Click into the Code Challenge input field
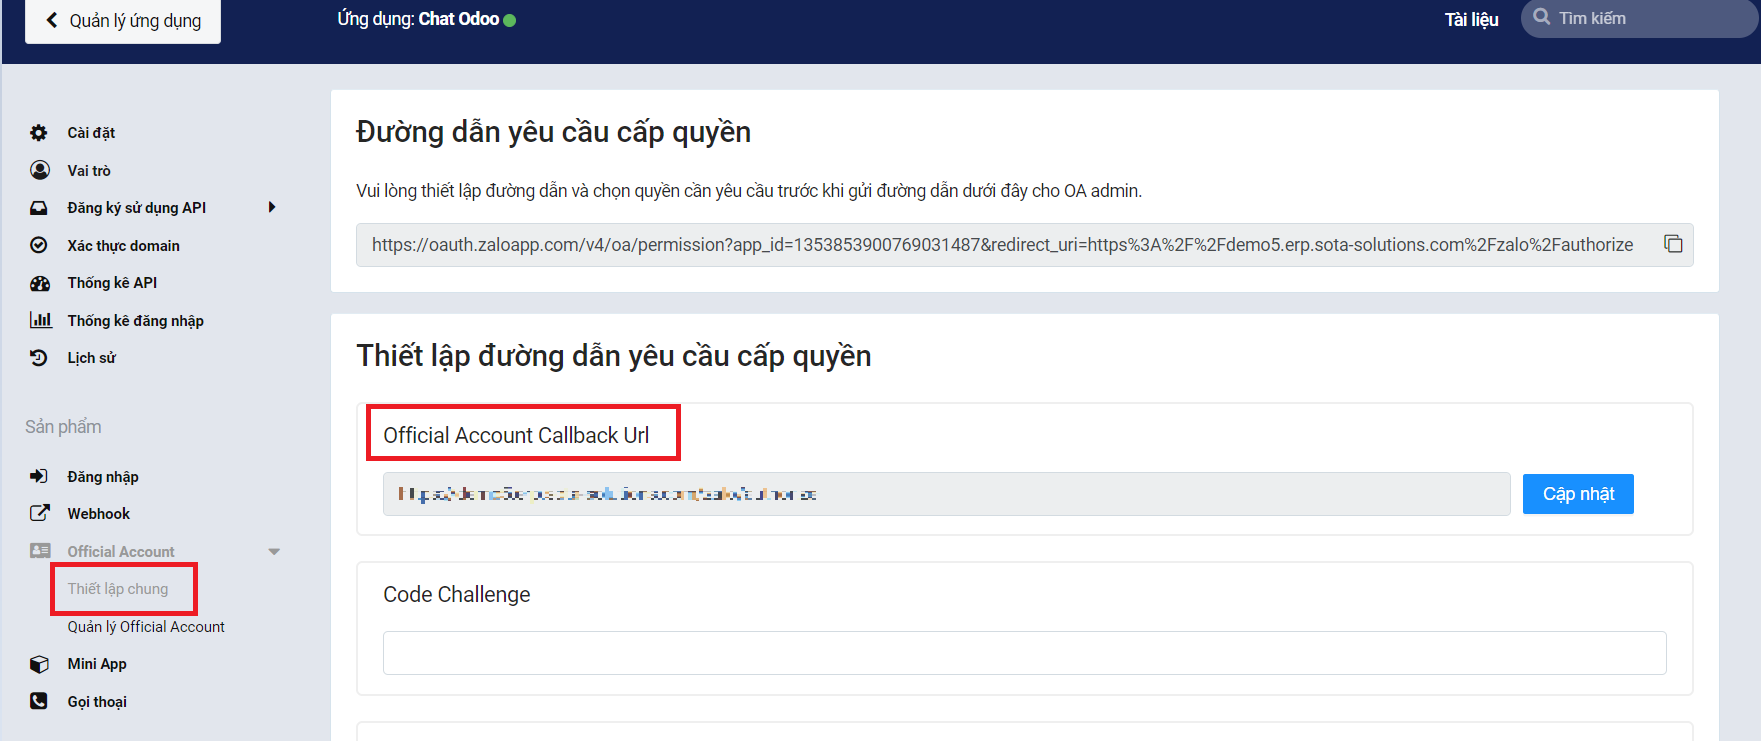 (x=1024, y=653)
